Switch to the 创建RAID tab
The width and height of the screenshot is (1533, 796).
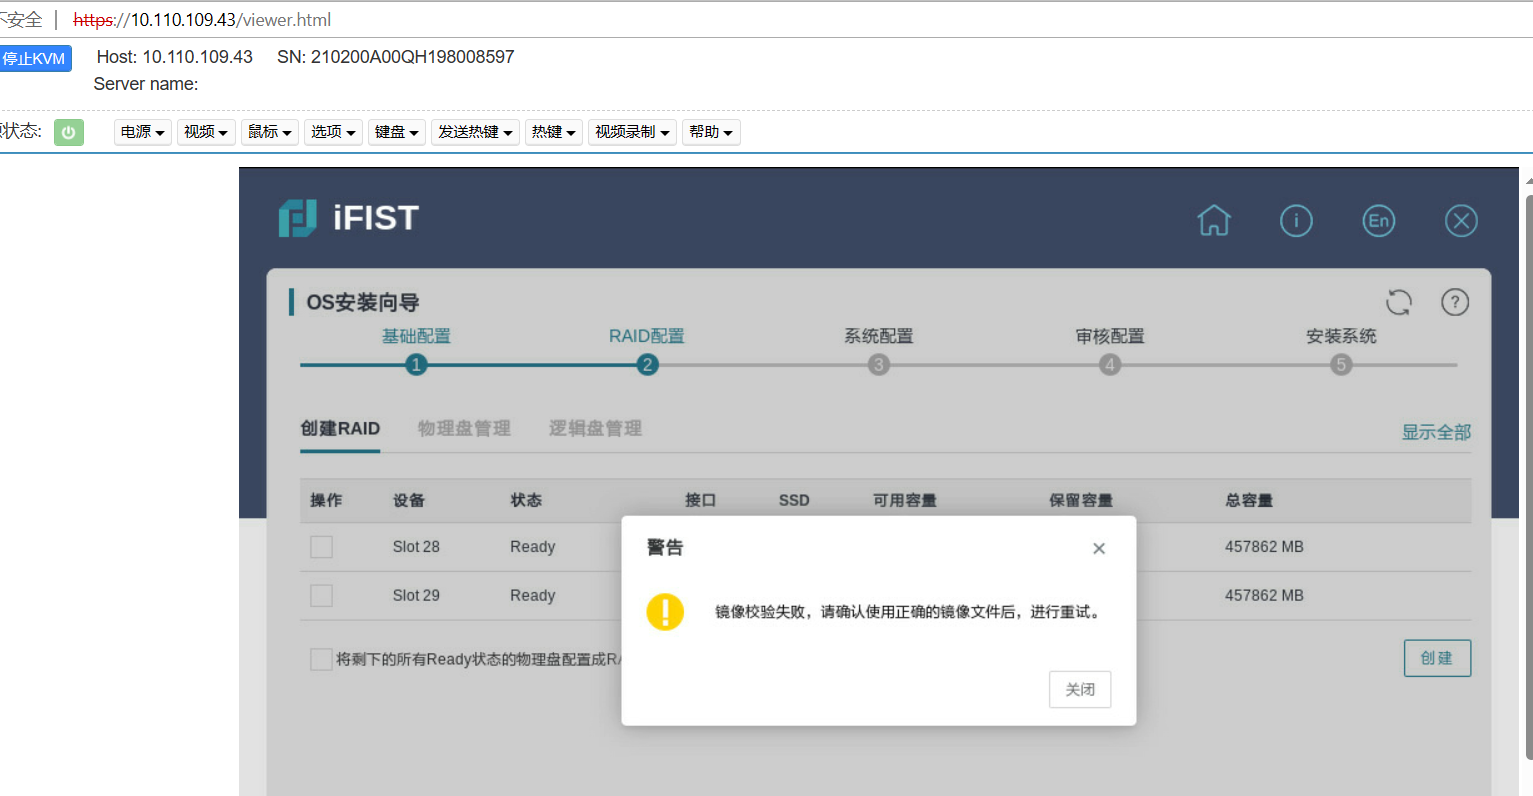(340, 429)
